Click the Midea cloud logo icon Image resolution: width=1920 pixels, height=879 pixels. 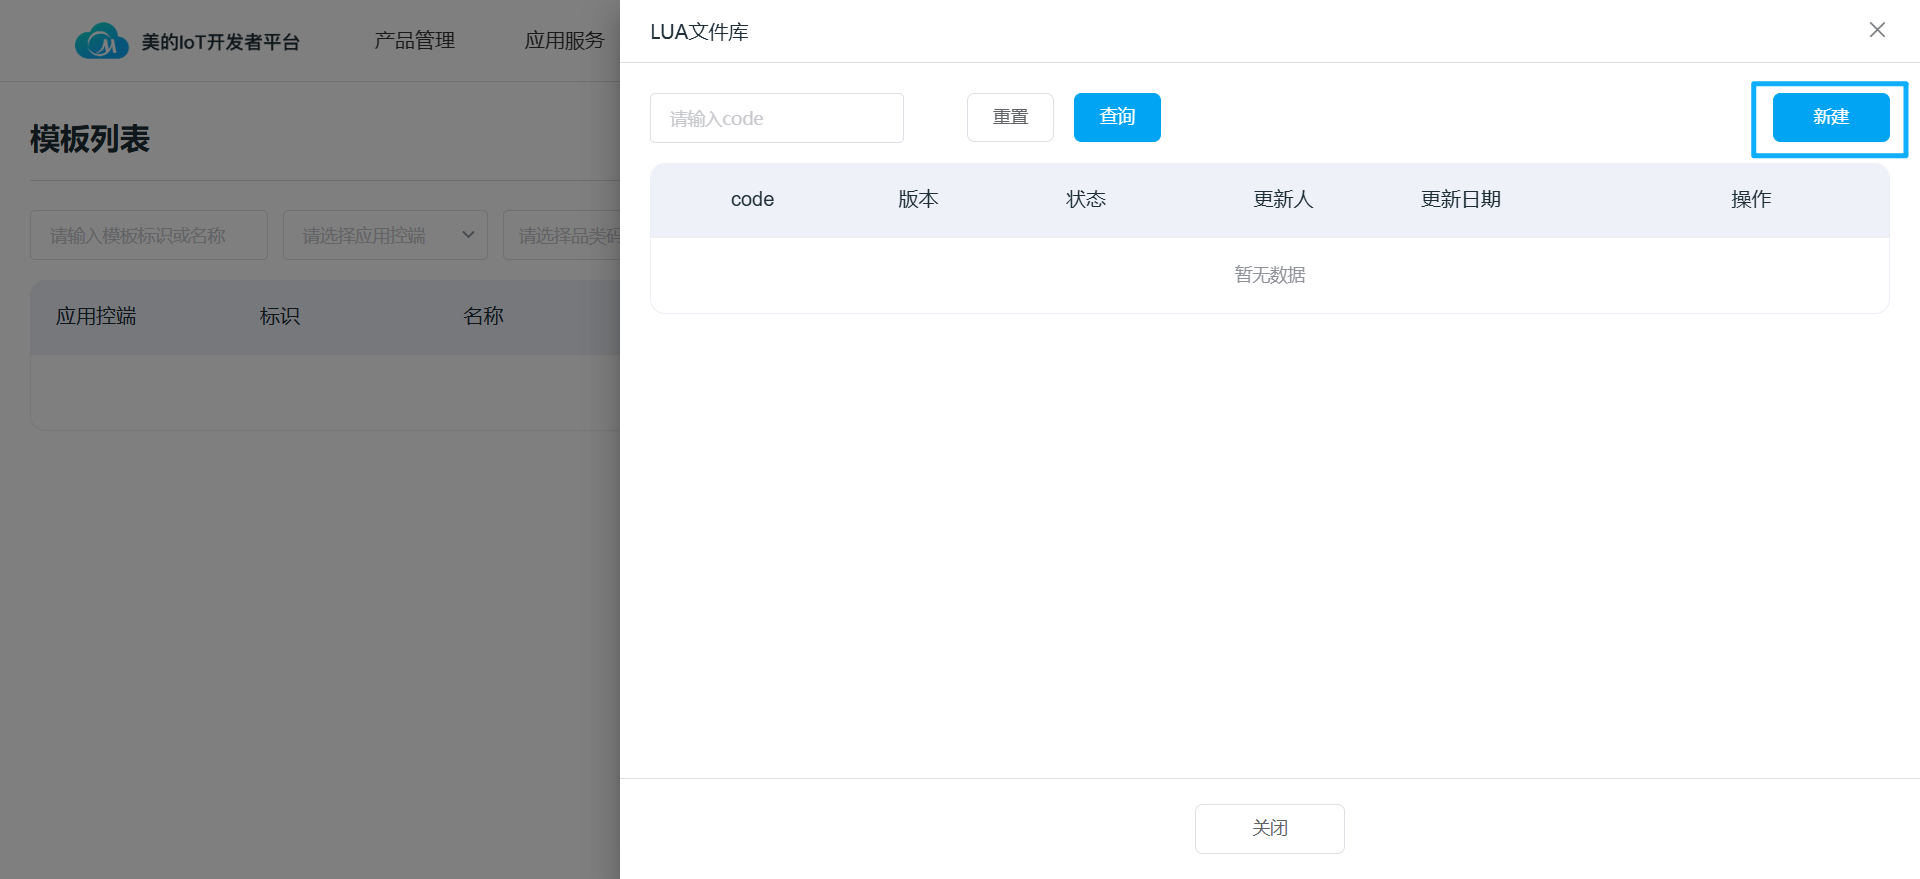point(101,41)
